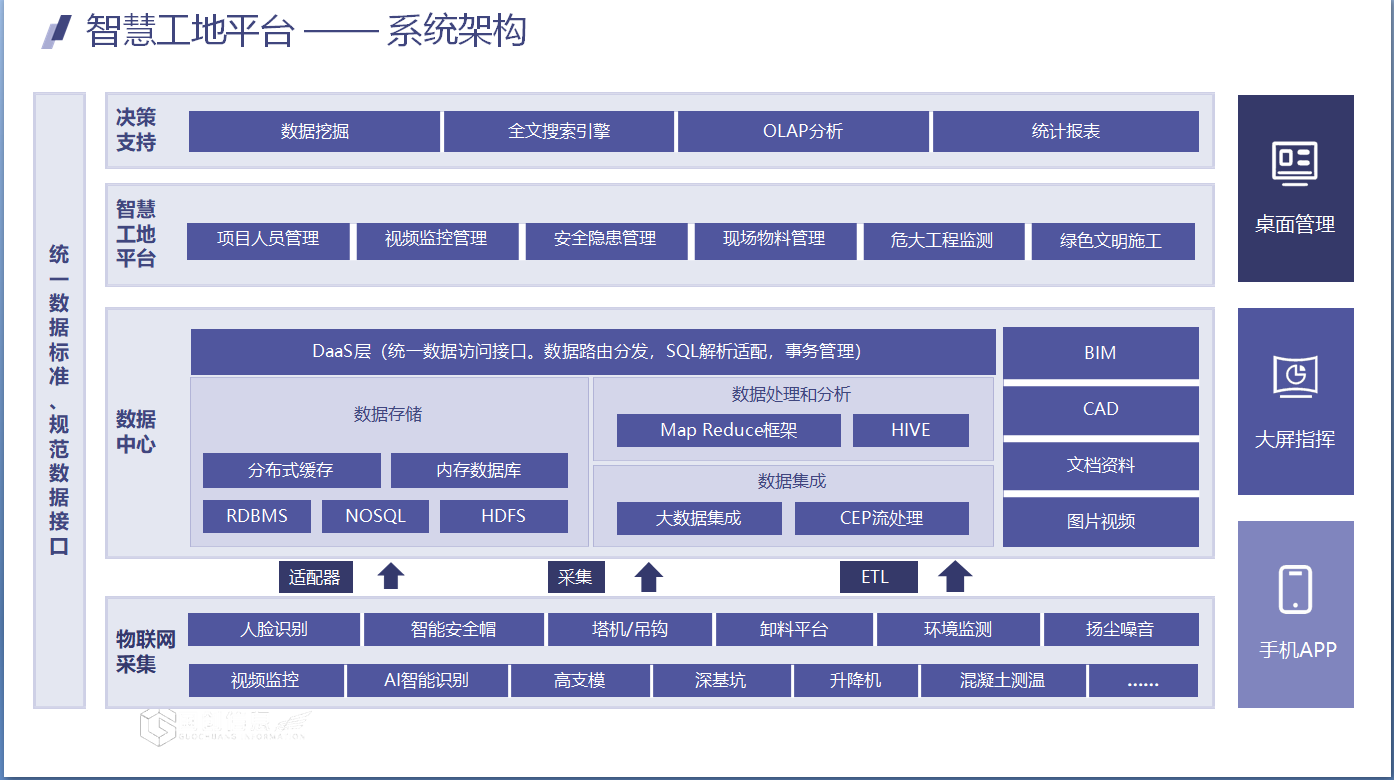Enable the 环境监测 sensor module
This screenshot has height=780, width=1394.
(x=957, y=630)
